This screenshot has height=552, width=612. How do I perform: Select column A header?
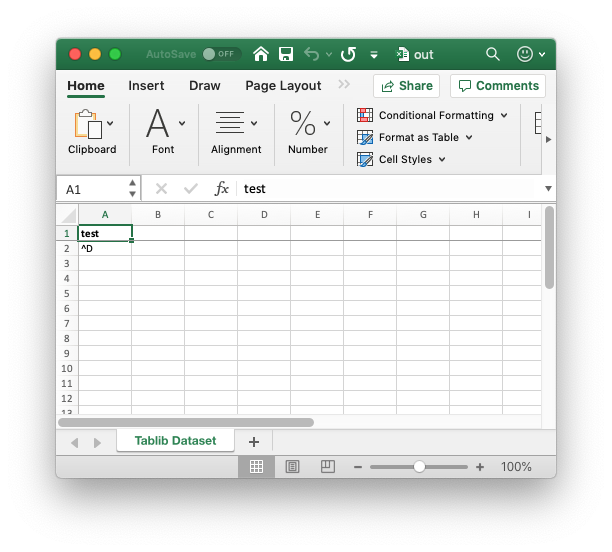point(105,215)
